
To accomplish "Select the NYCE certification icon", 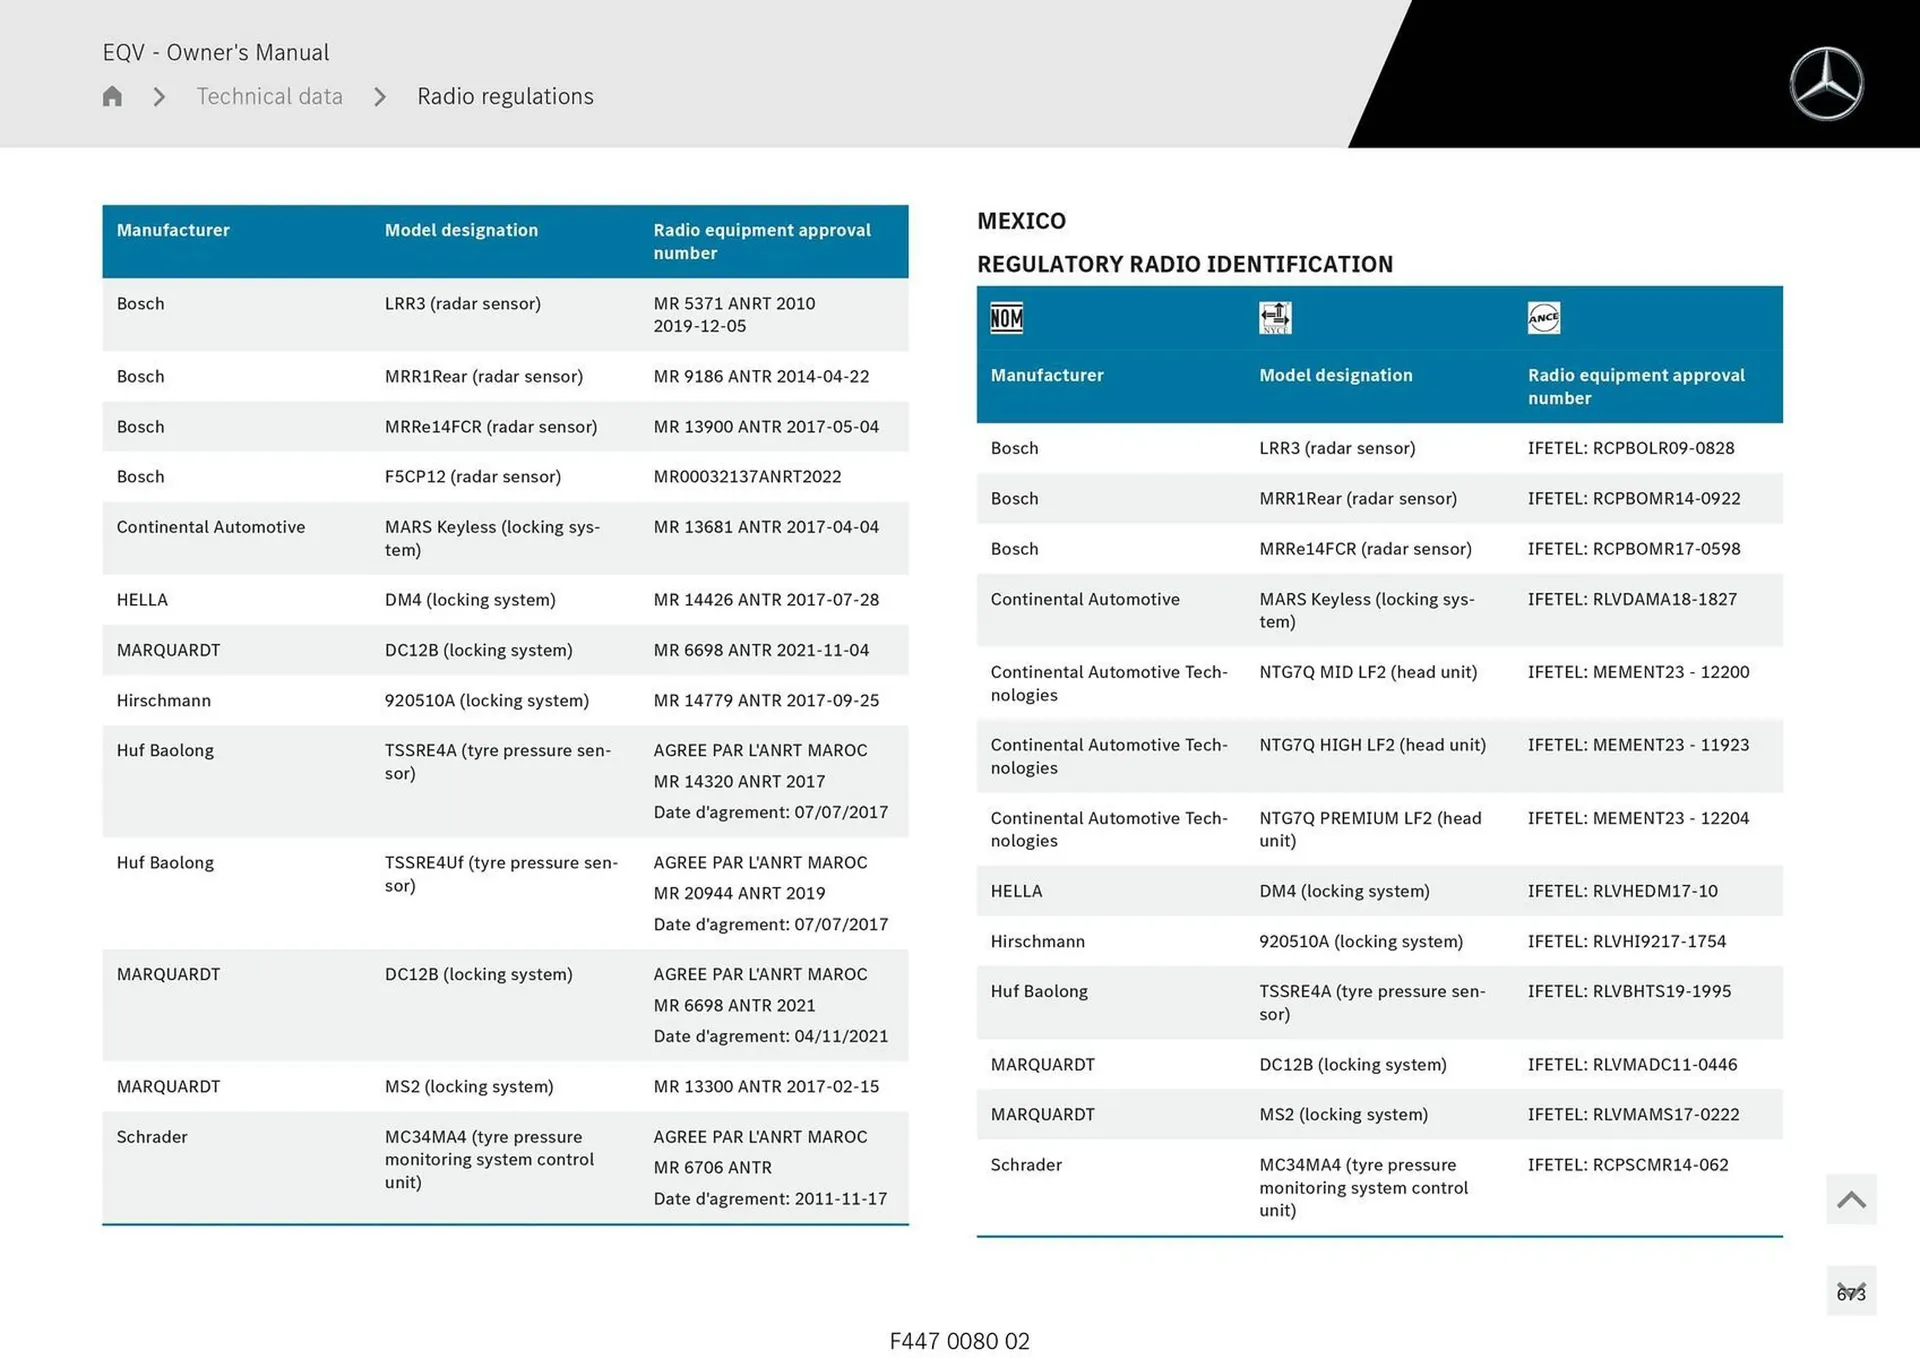I will (1275, 318).
